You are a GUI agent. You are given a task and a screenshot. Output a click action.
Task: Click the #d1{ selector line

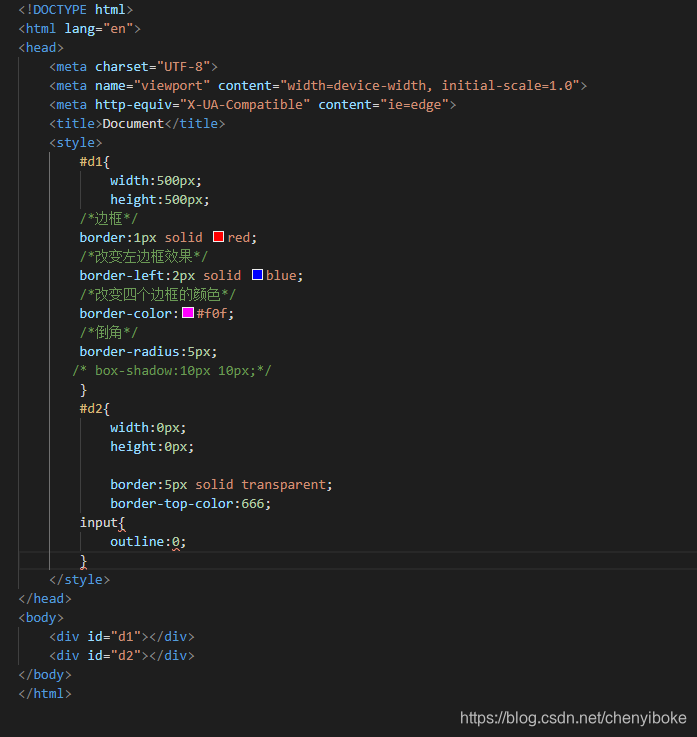coord(94,162)
